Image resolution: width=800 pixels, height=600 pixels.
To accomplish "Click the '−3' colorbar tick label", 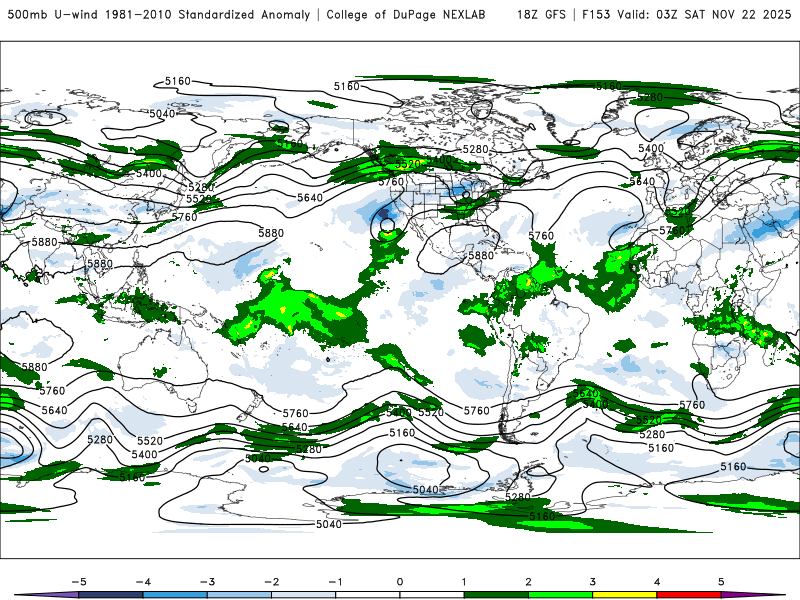I will [207, 582].
